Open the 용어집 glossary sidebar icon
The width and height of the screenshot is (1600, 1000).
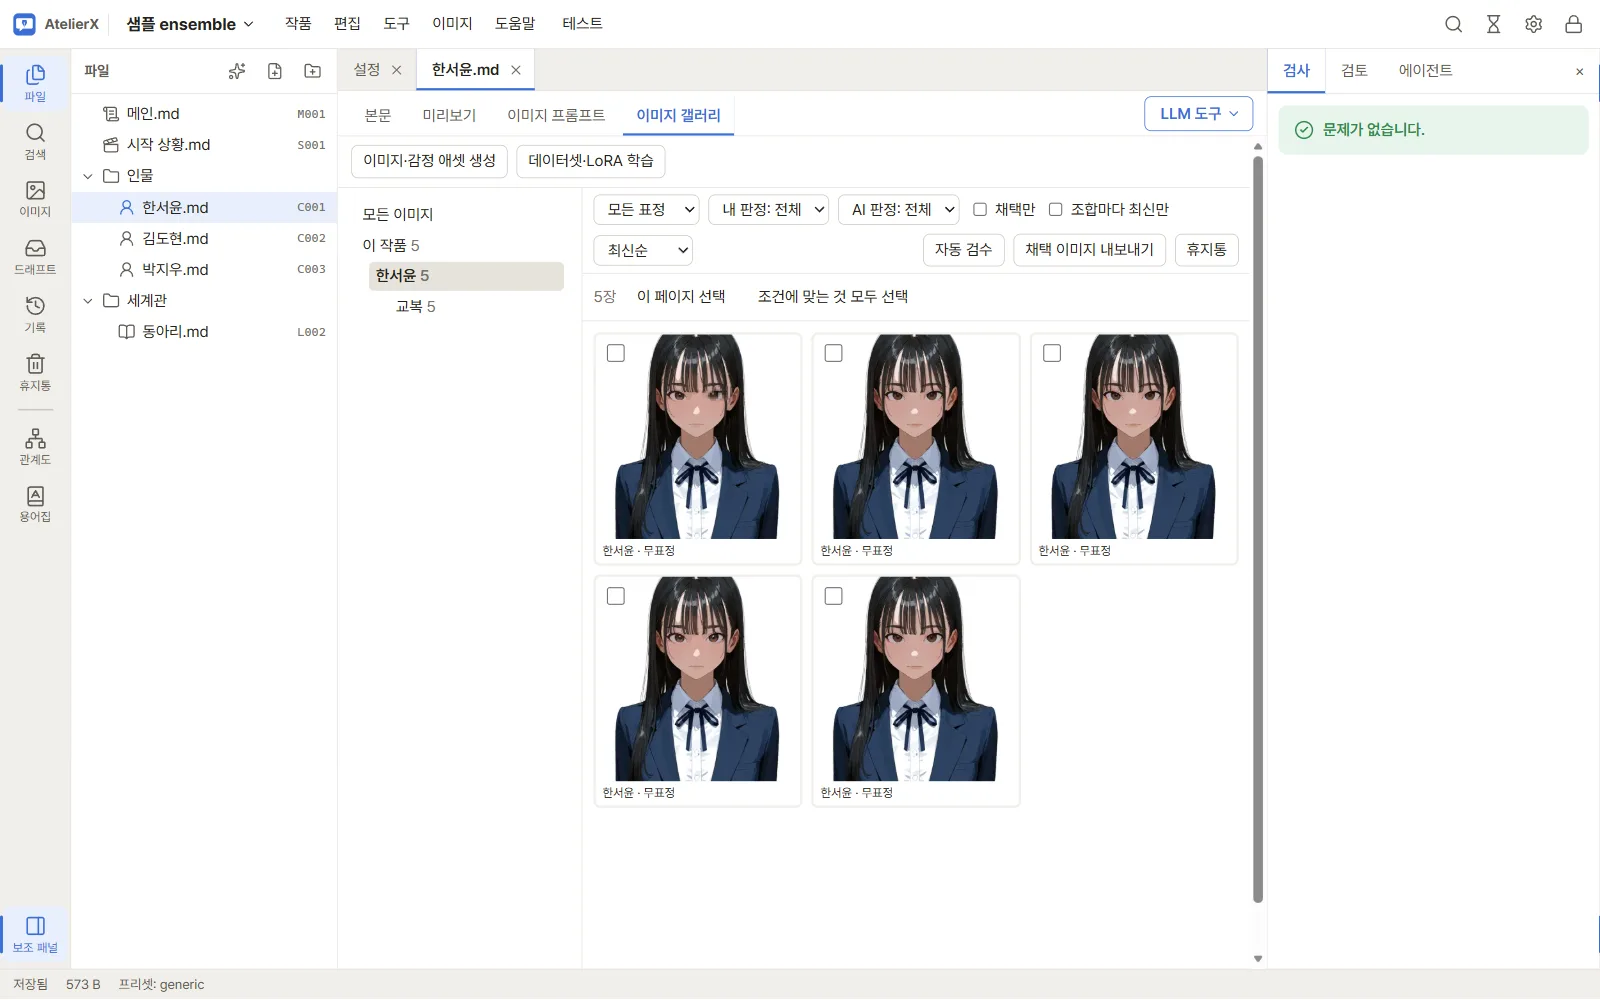click(35, 504)
